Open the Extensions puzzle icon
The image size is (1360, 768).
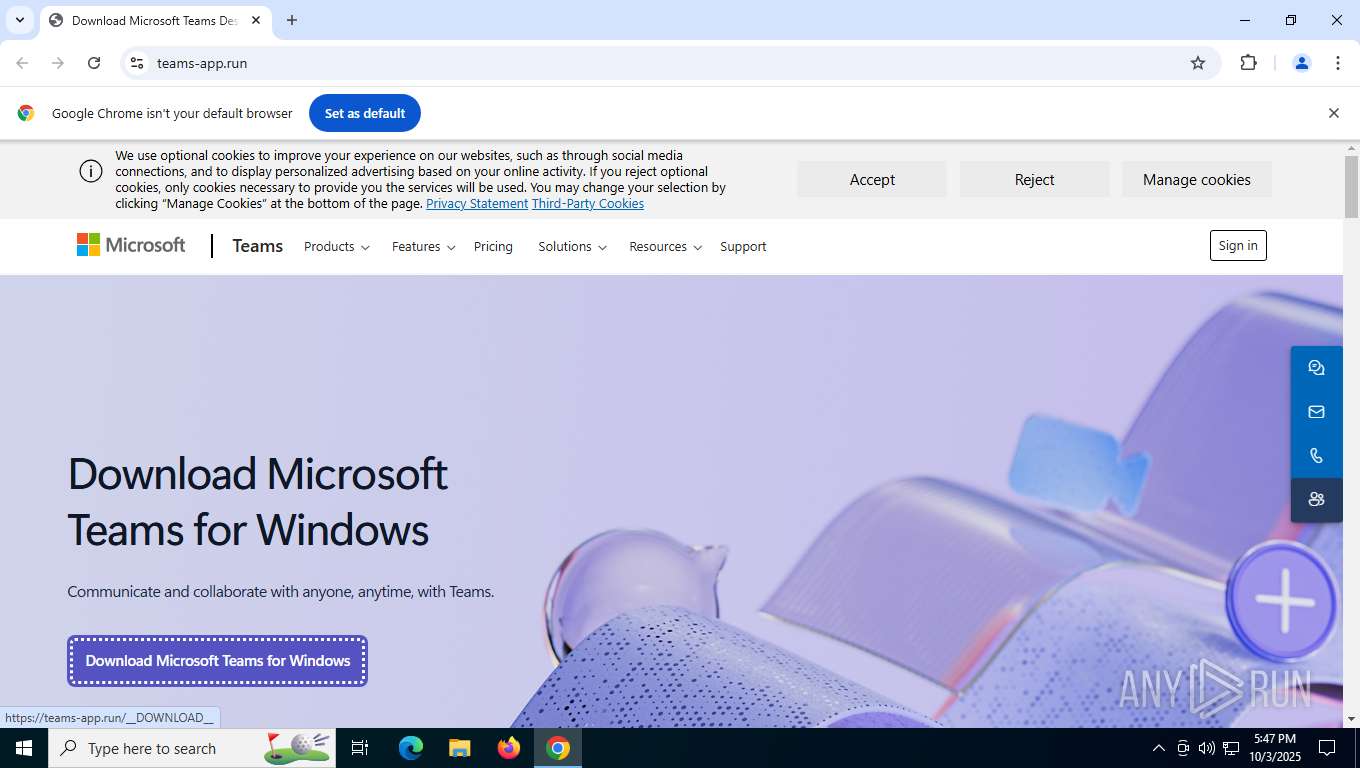(1248, 63)
